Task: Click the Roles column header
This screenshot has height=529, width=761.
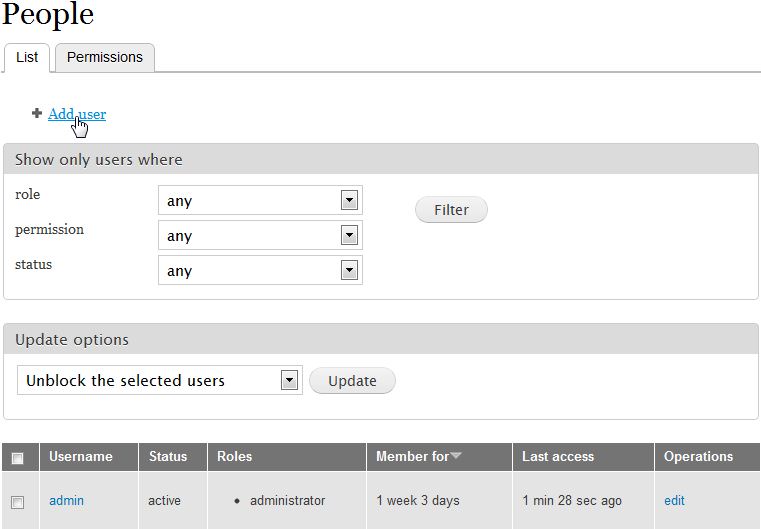Action: click(x=234, y=456)
